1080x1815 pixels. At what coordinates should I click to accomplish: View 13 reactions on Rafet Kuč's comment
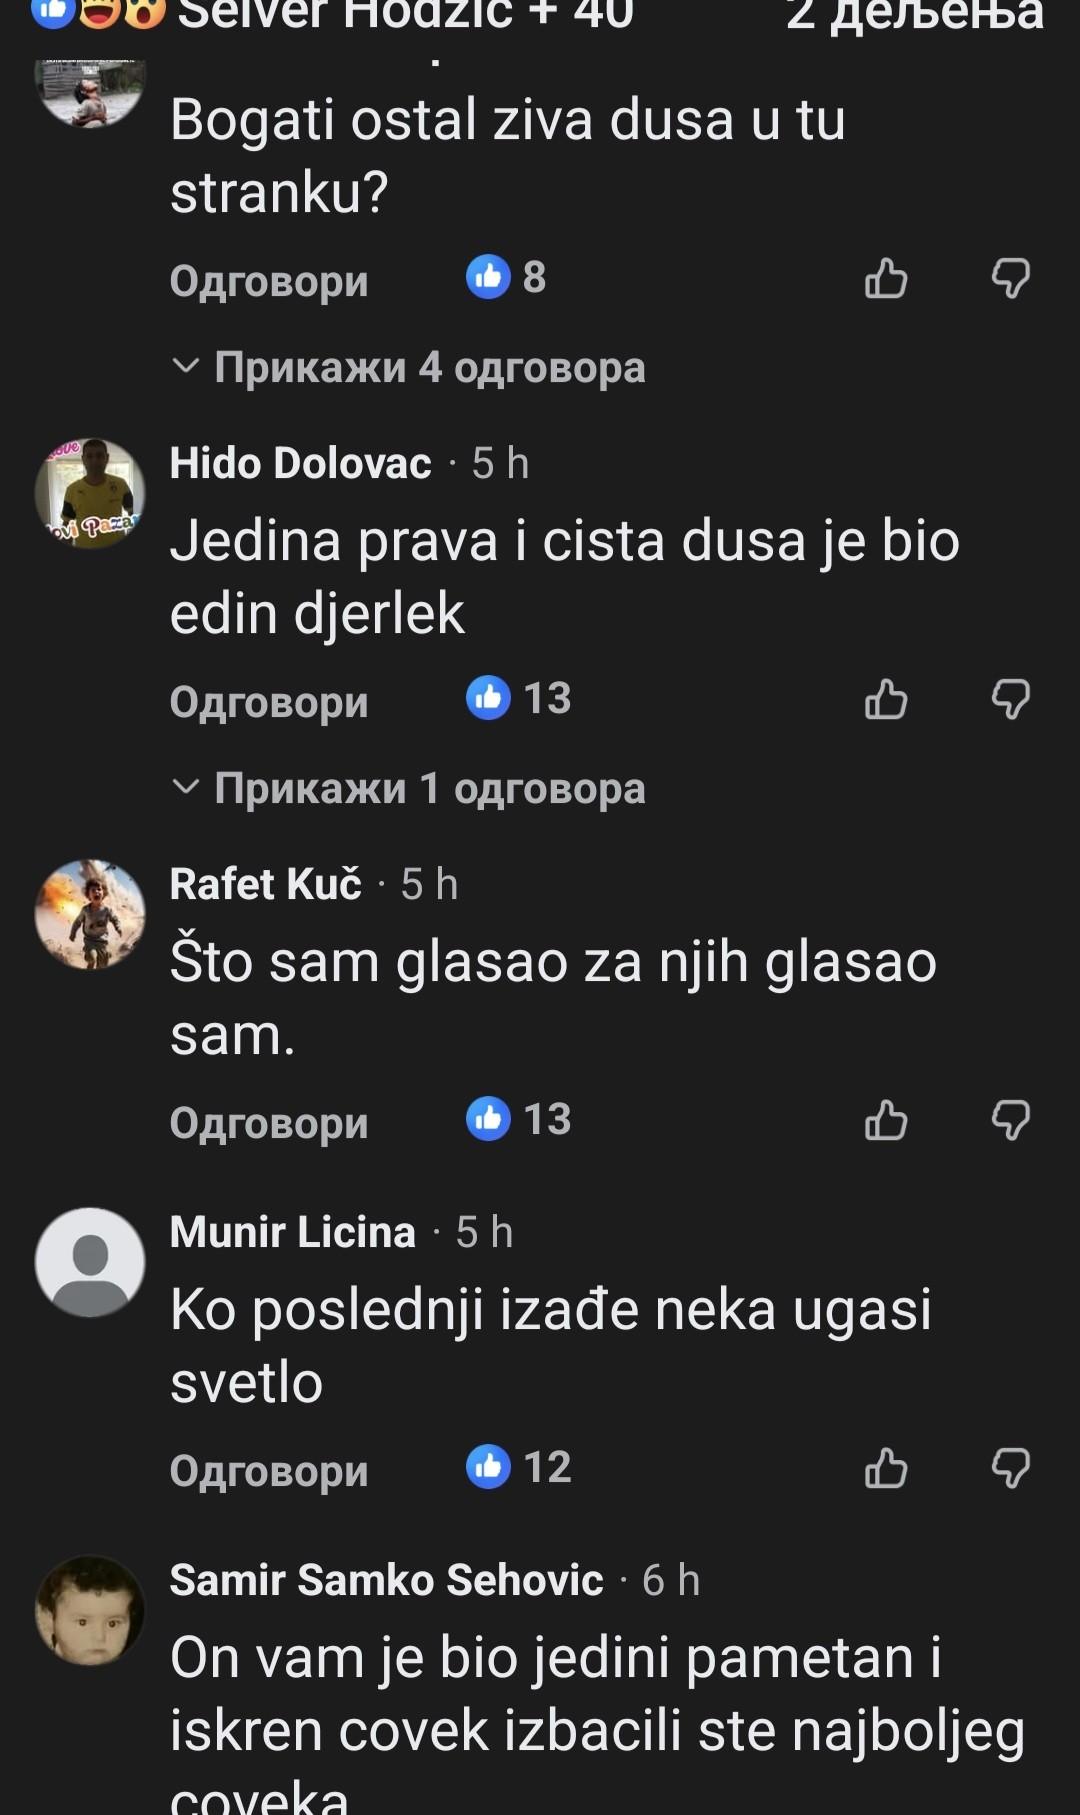coord(519,1119)
